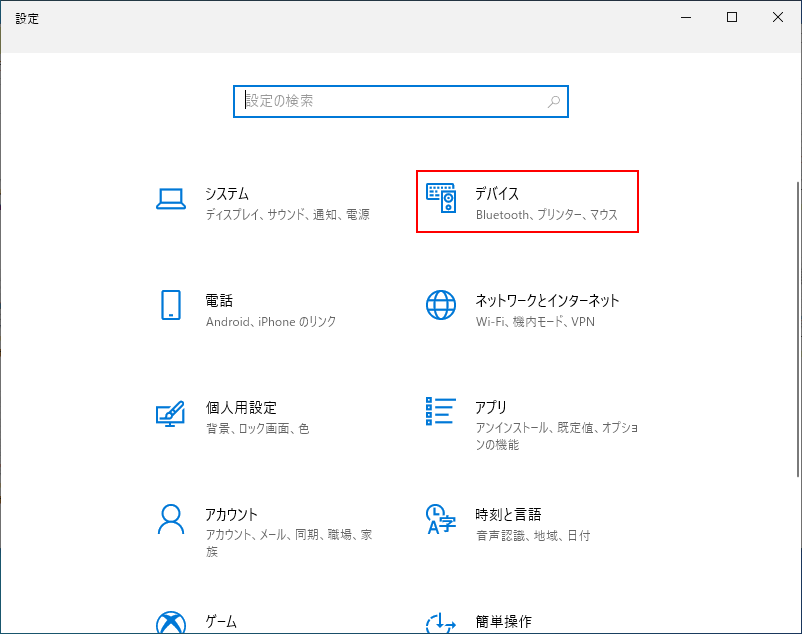Image resolution: width=802 pixels, height=634 pixels.
Task: Minimize the 設定 window
Action: point(686,17)
